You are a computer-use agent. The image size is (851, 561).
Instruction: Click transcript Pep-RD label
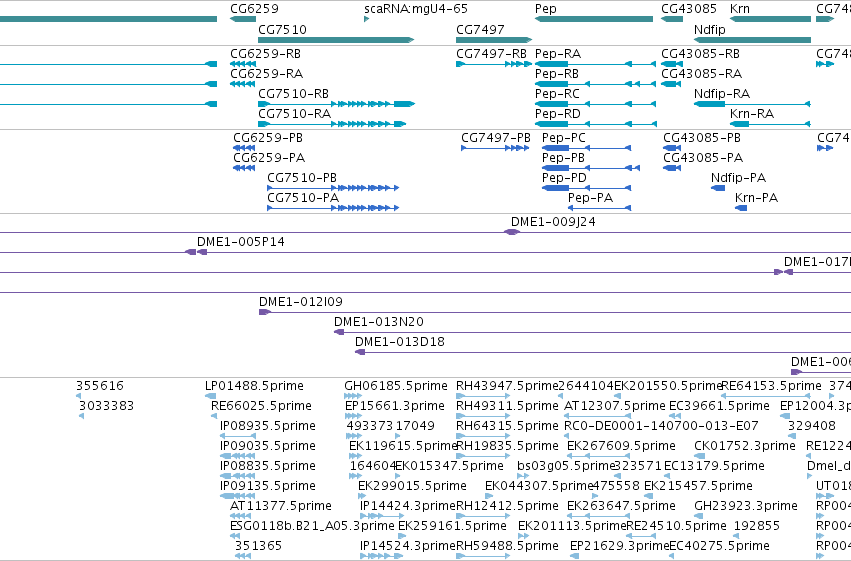557,114
